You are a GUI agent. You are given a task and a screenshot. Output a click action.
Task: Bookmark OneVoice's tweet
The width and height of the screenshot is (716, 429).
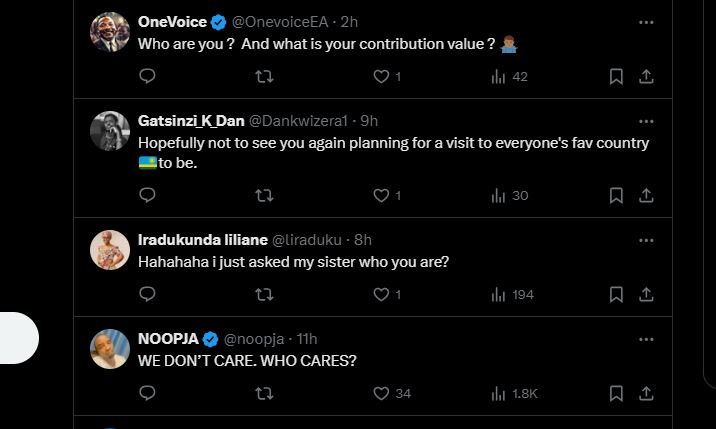[x=616, y=76]
